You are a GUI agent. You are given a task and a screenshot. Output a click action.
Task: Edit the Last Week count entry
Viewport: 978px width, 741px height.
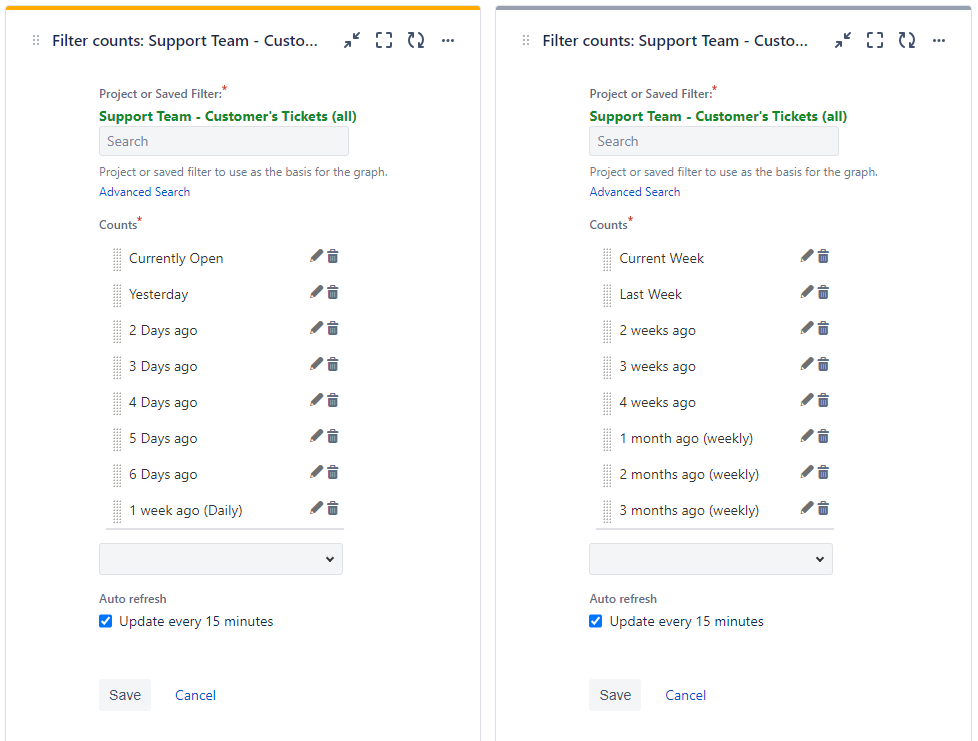point(807,293)
